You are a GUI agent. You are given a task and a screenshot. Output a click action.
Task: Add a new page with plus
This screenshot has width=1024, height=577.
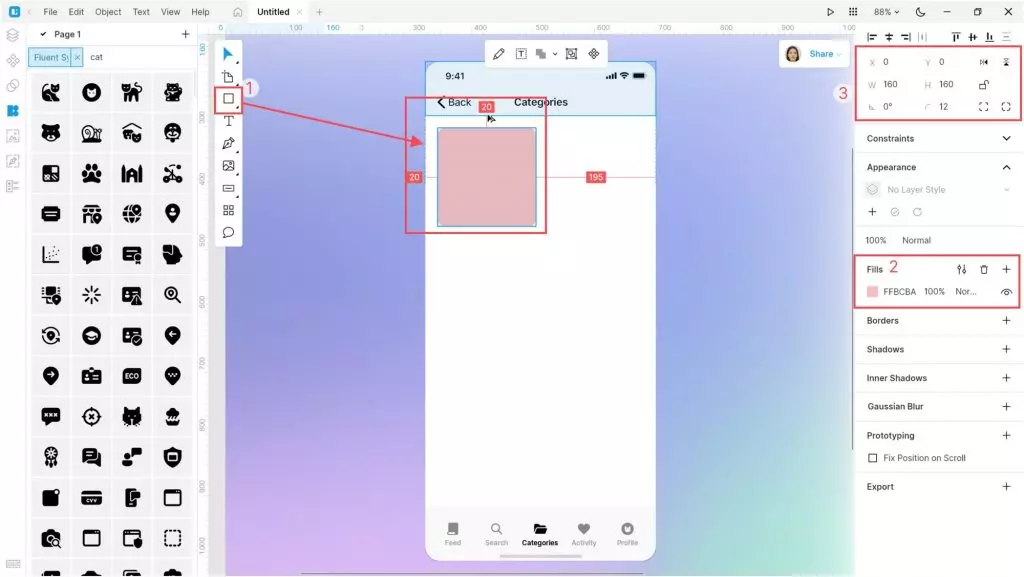tap(185, 34)
